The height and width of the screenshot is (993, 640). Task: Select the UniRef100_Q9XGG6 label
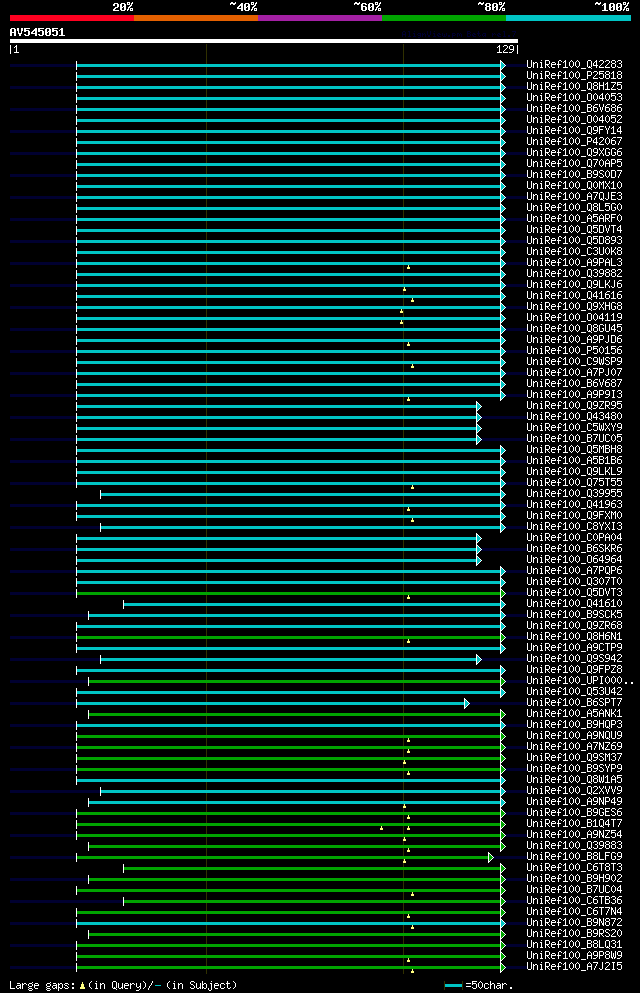pyautogui.click(x=574, y=153)
